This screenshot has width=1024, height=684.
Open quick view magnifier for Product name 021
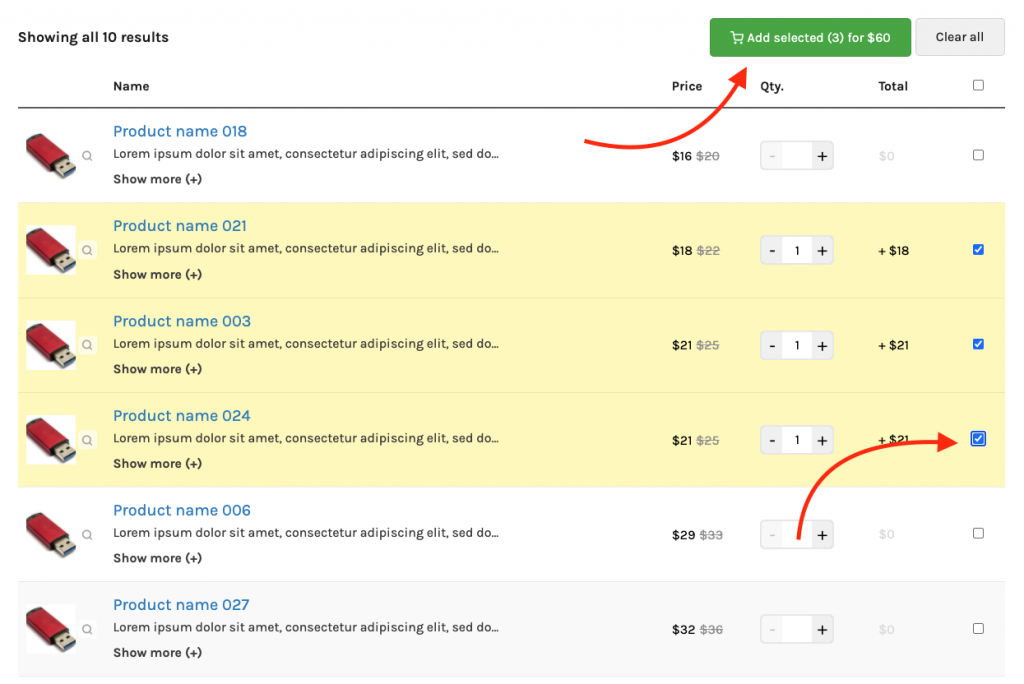tap(87, 251)
